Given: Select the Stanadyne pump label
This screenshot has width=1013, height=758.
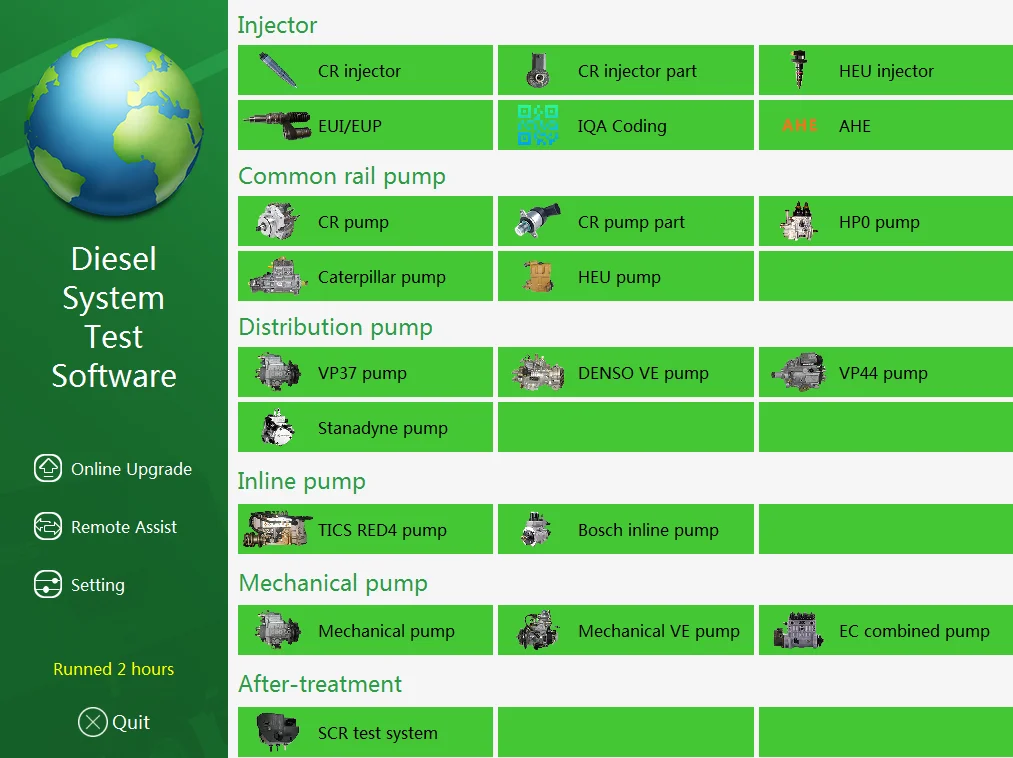Looking at the screenshot, I should pyautogui.click(x=382, y=428).
